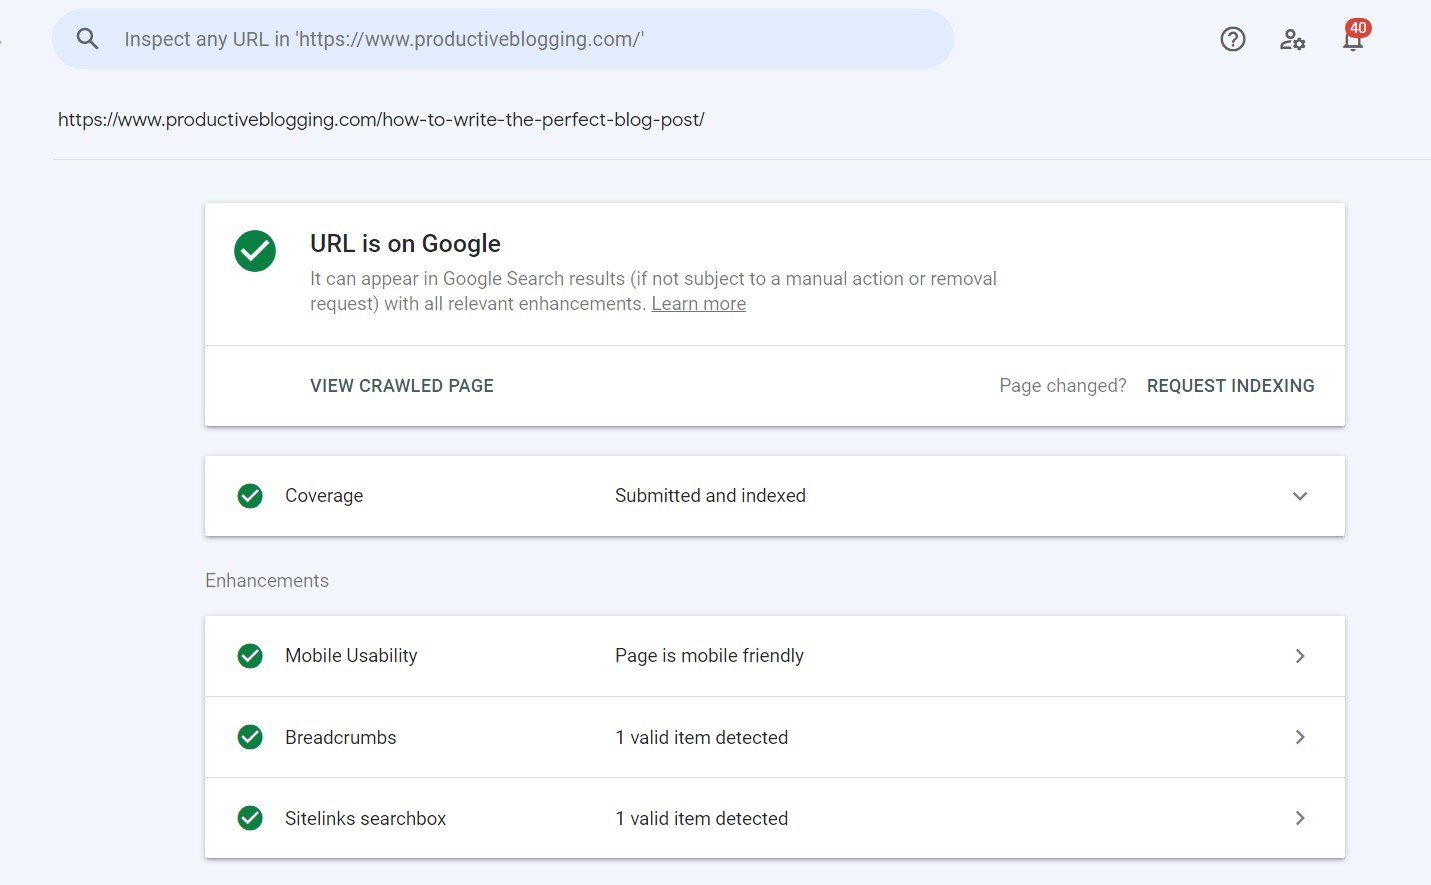Open user settings via the person gear icon
The image size is (1431, 885).
pyautogui.click(x=1292, y=39)
